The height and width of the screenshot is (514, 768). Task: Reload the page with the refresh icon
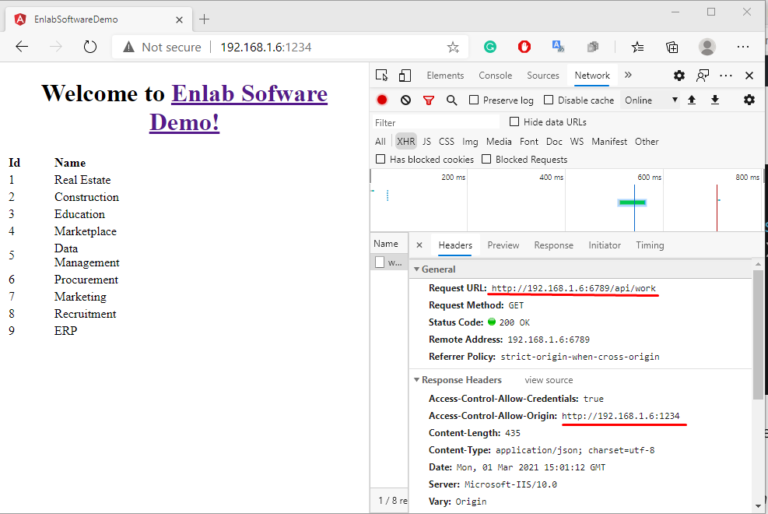click(90, 47)
